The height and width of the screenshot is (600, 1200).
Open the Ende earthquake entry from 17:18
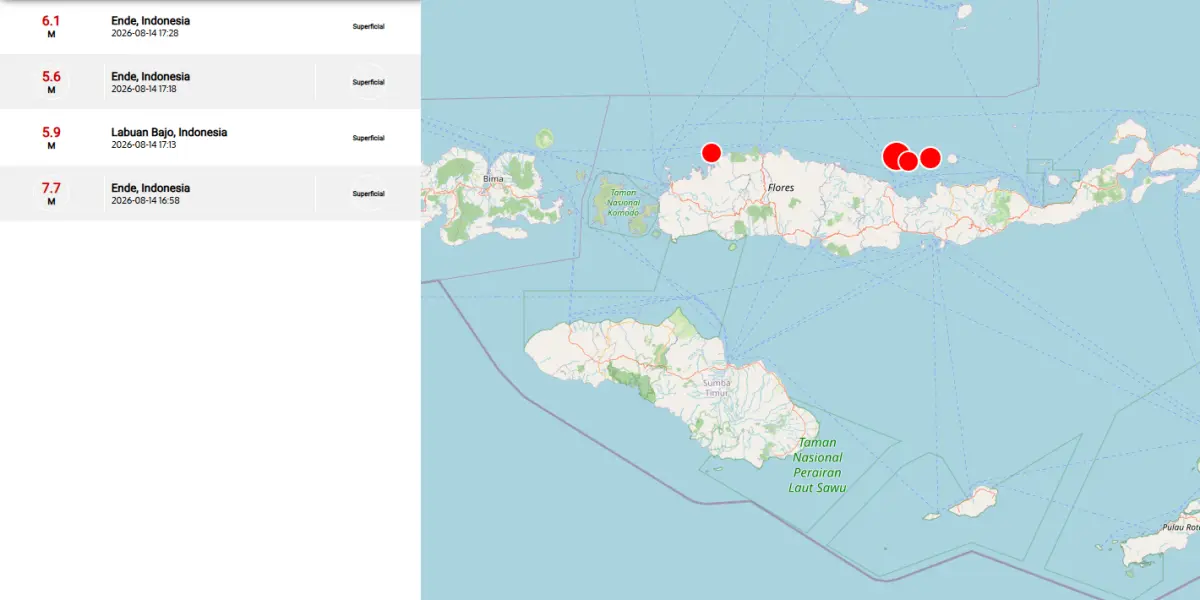pyautogui.click(x=210, y=82)
